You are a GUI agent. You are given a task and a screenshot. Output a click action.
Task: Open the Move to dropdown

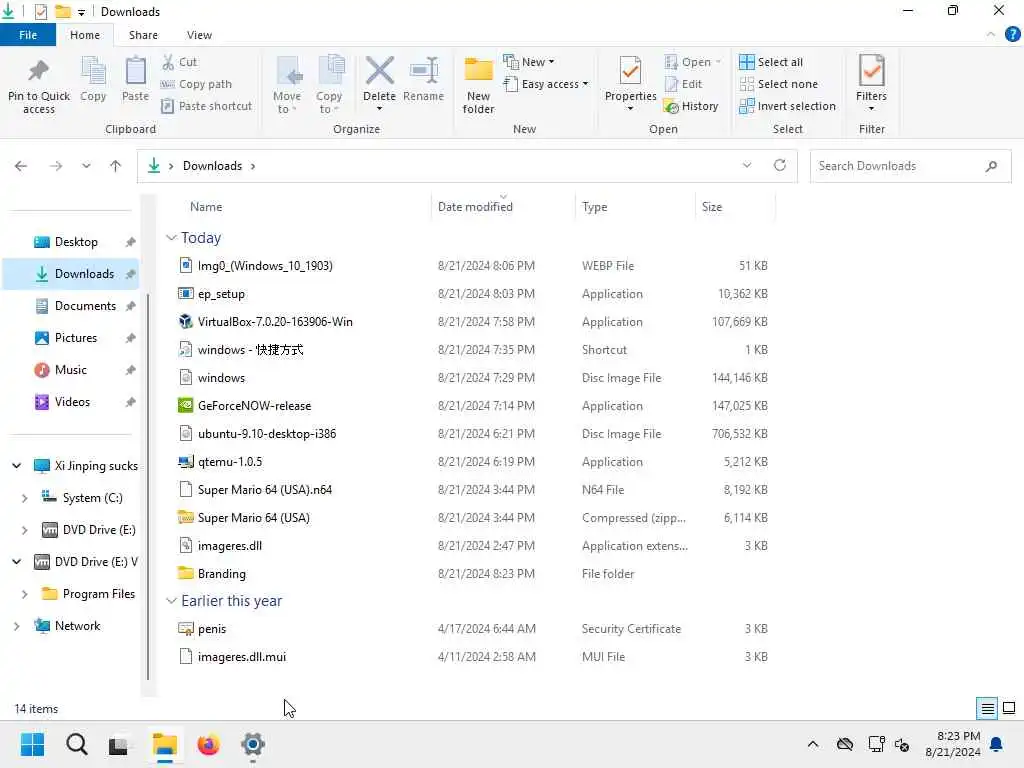point(287,85)
